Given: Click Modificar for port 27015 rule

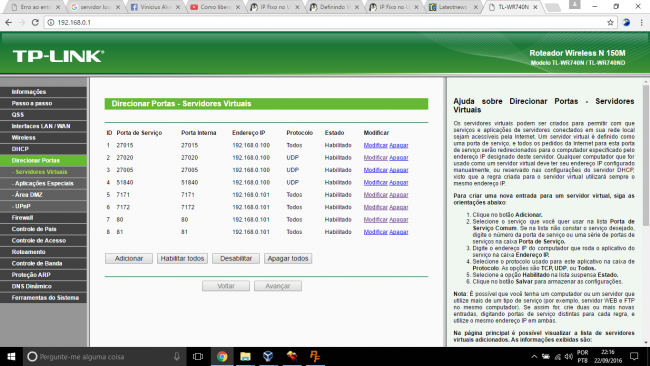Looking at the screenshot, I should tap(376, 145).
